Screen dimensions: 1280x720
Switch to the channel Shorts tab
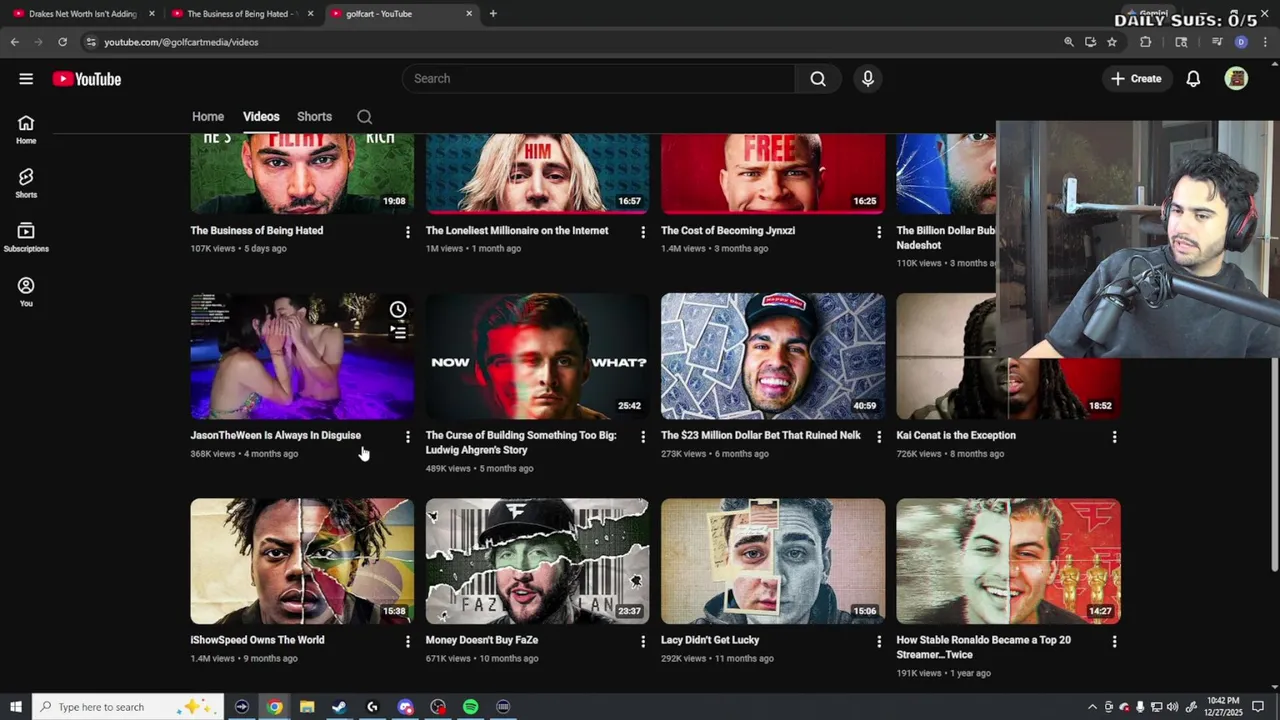coord(314,117)
